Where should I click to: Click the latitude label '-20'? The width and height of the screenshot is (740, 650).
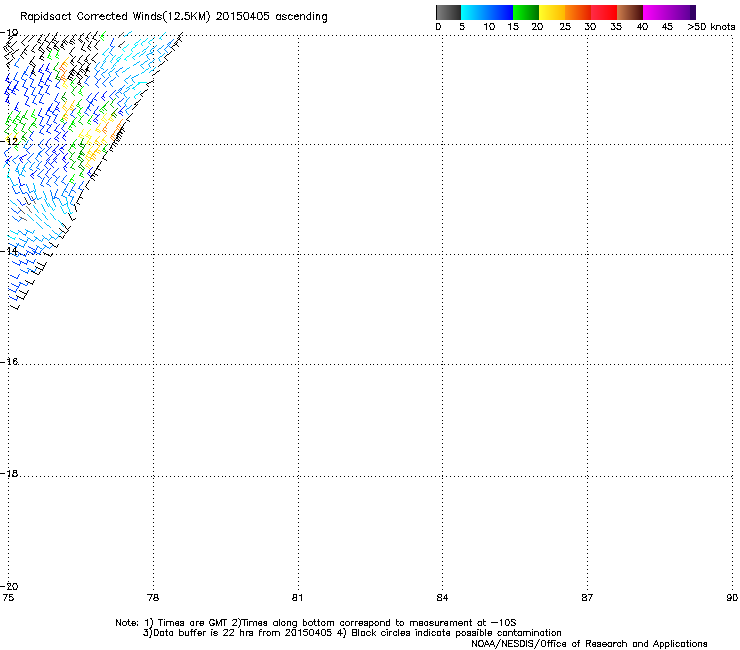coord(9,586)
